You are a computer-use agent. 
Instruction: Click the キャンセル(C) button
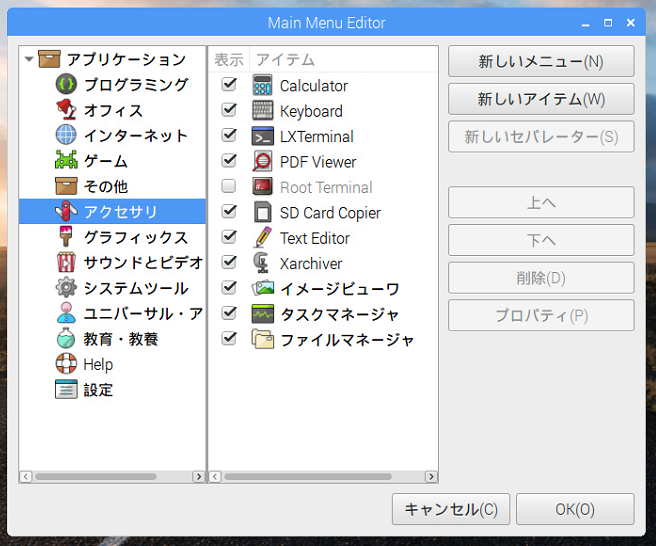point(451,509)
